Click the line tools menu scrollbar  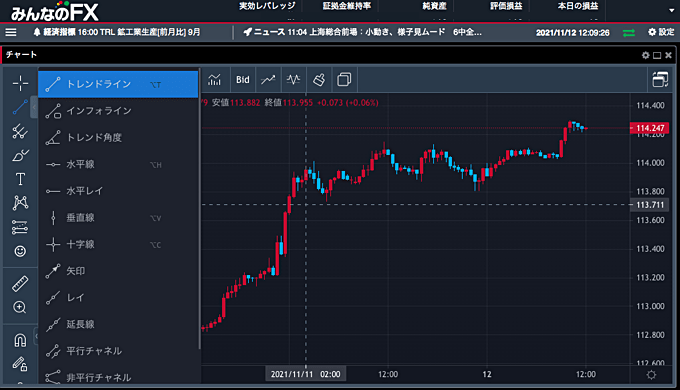199,208
